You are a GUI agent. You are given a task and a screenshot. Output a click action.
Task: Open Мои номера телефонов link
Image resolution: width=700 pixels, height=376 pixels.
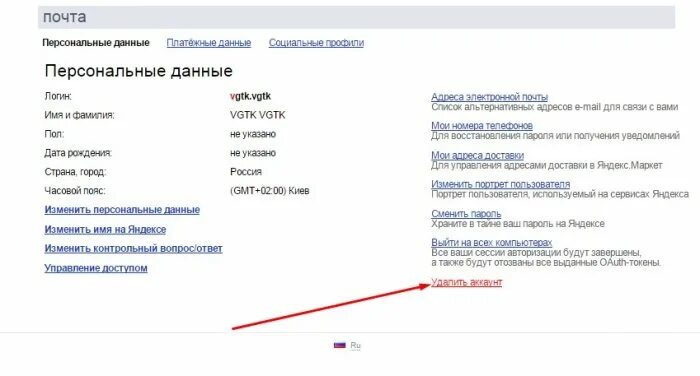click(482, 126)
